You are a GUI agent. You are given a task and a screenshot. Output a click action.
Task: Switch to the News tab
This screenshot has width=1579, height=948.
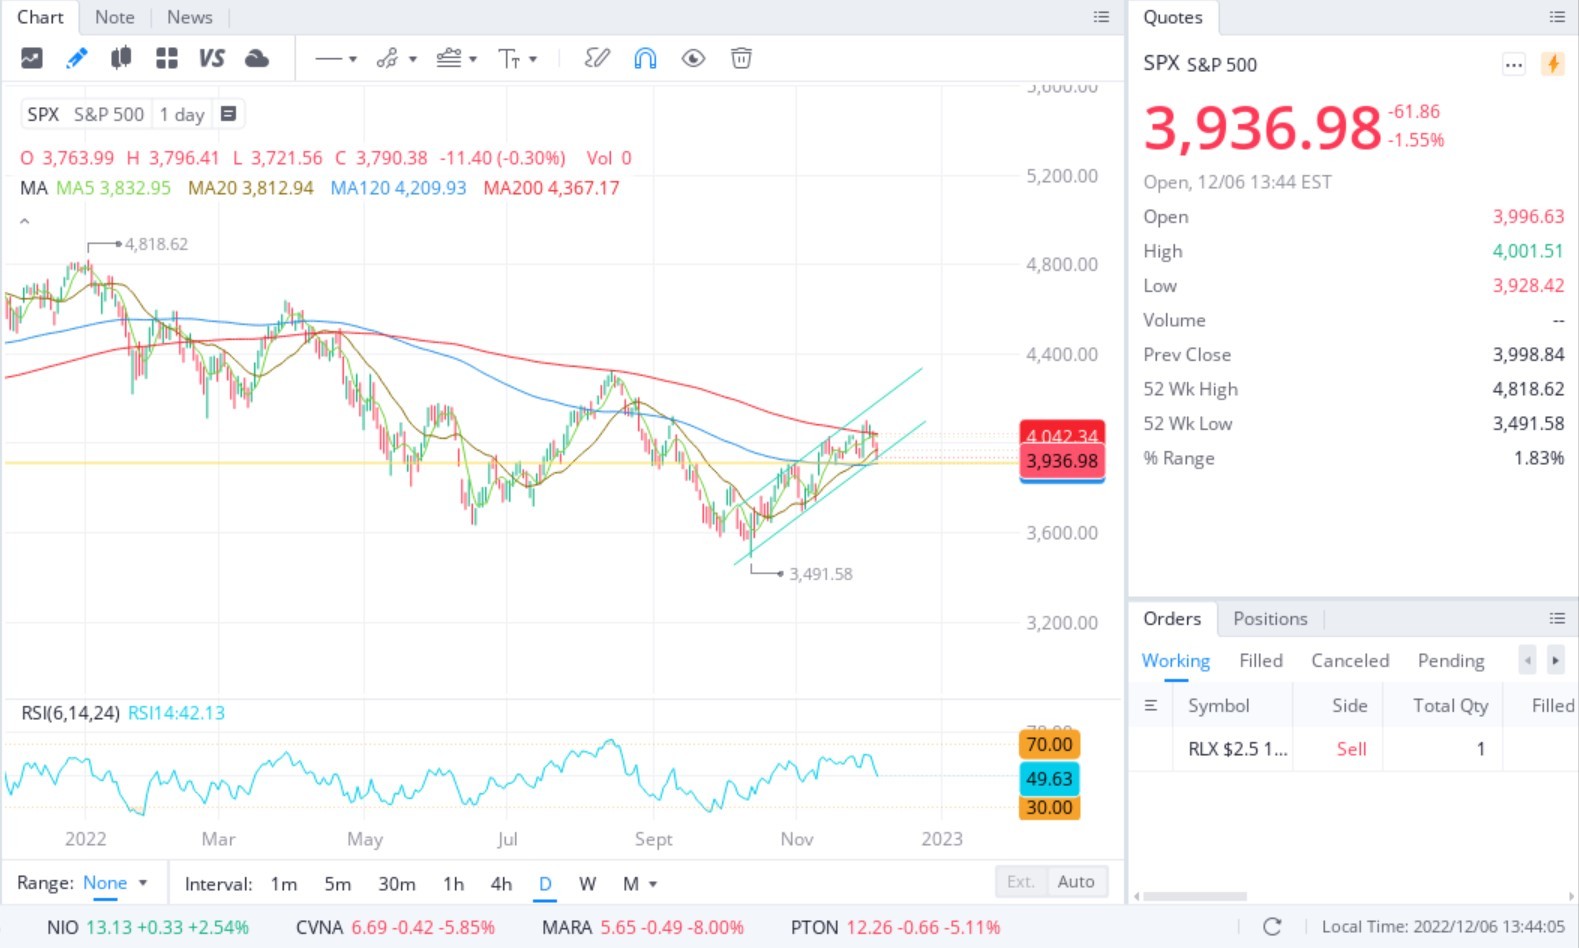click(x=189, y=17)
